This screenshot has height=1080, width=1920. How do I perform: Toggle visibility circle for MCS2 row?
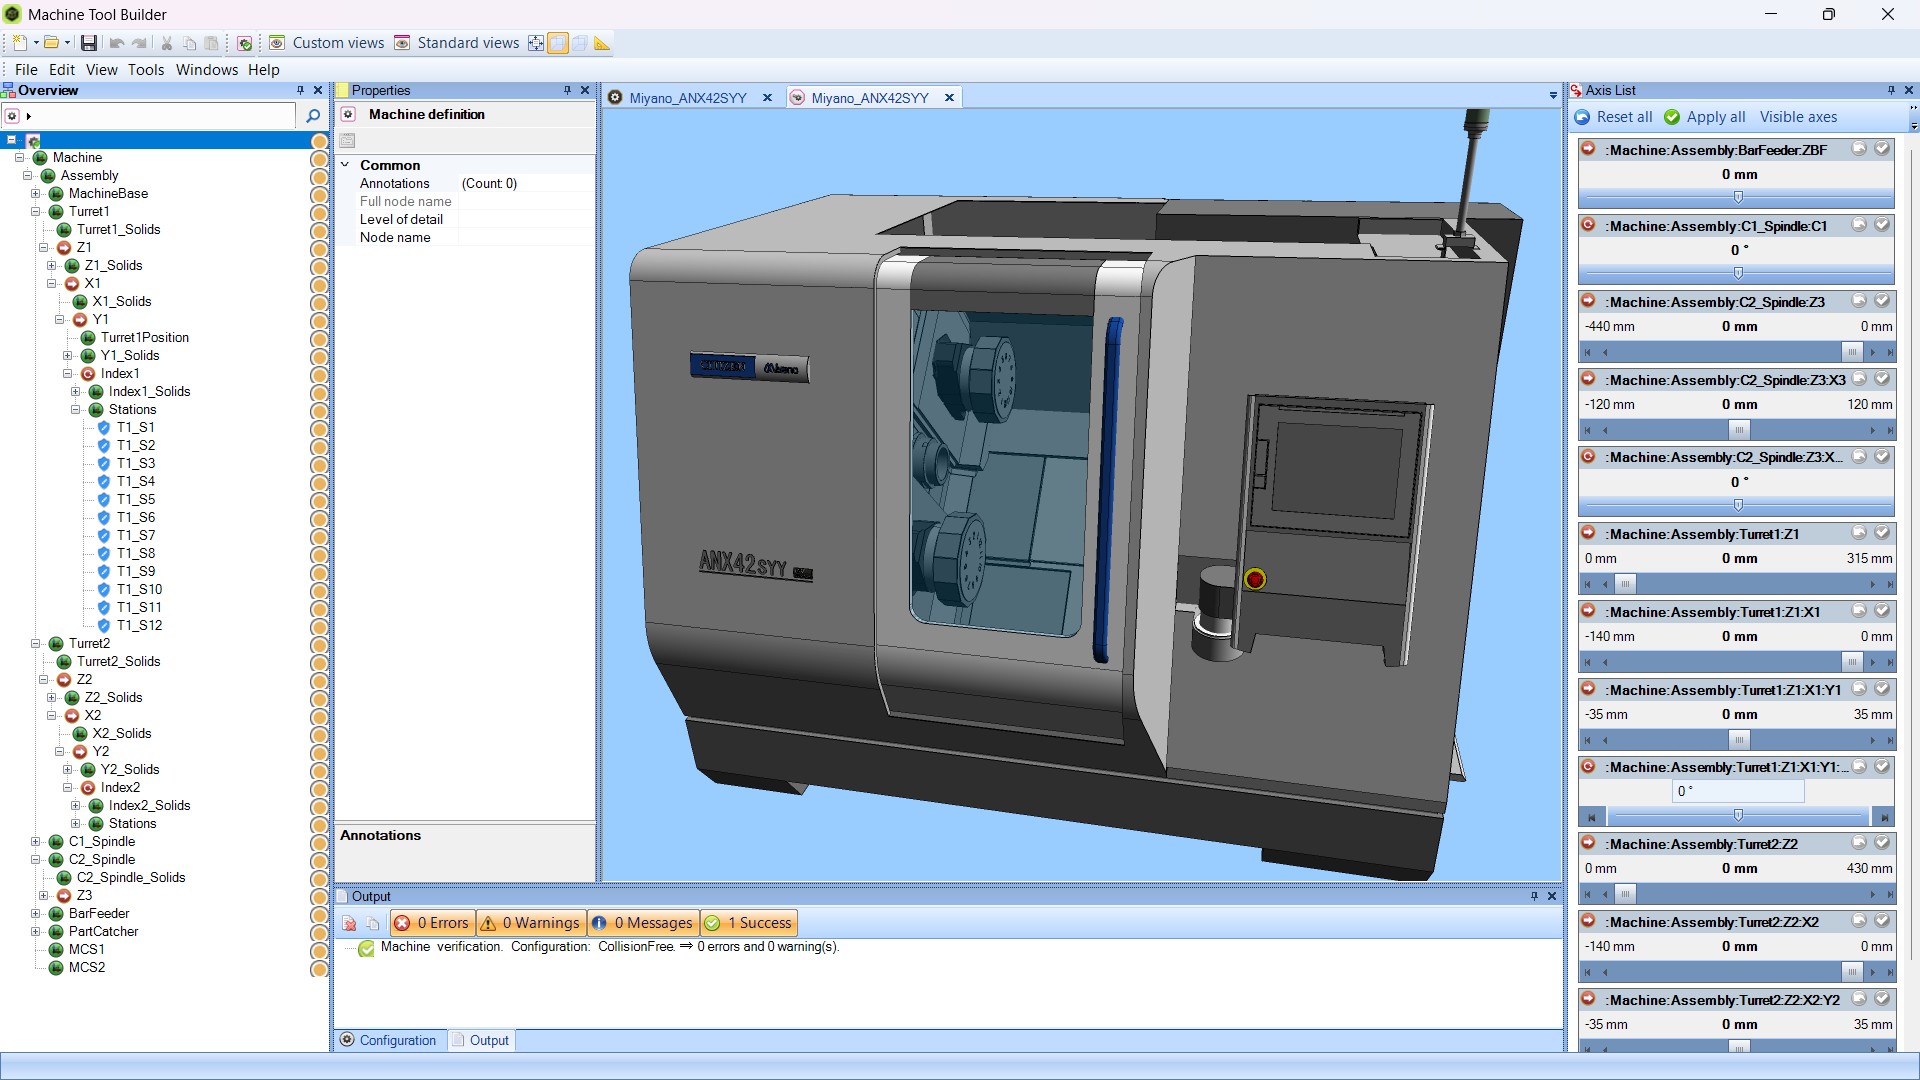pos(319,968)
